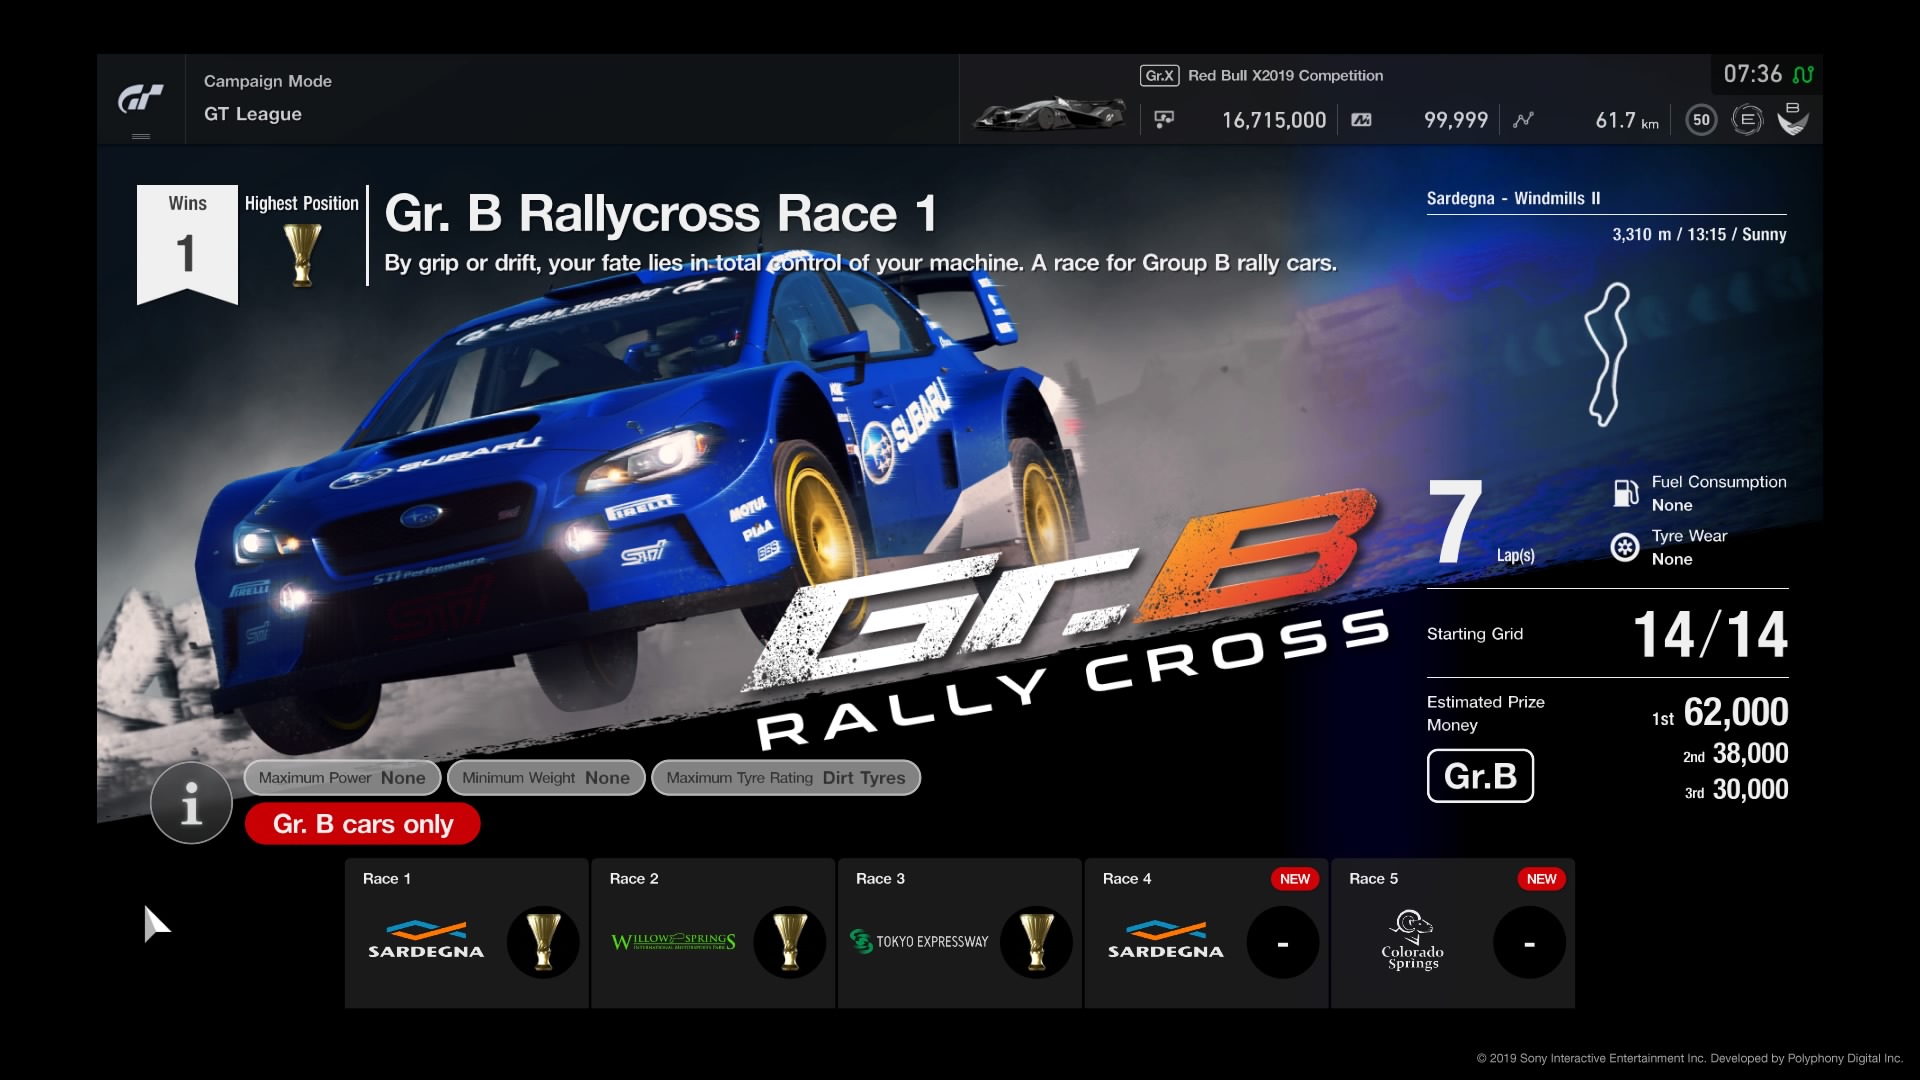The width and height of the screenshot is (1920, 1080).
Task: Click the green network connection icon
Action: pyautogui.click(x=1803, y=74)
